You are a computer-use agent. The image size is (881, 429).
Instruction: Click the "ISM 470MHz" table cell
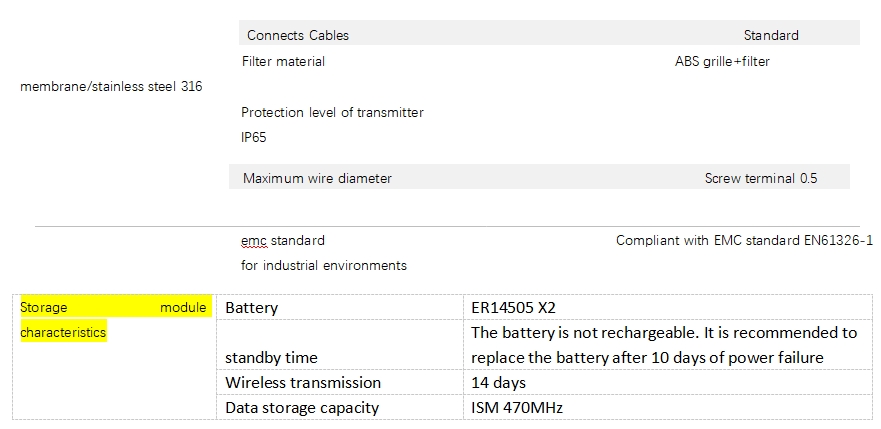515,408
